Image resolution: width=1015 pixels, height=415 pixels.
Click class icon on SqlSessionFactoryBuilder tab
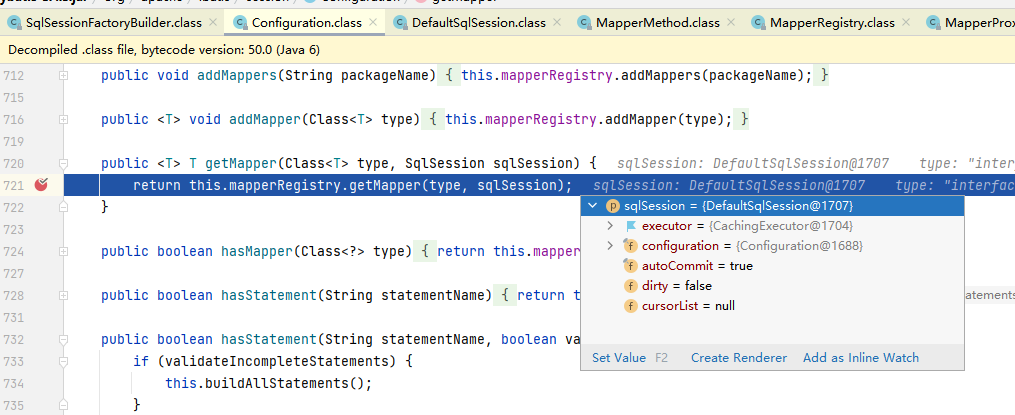(14, 23)
